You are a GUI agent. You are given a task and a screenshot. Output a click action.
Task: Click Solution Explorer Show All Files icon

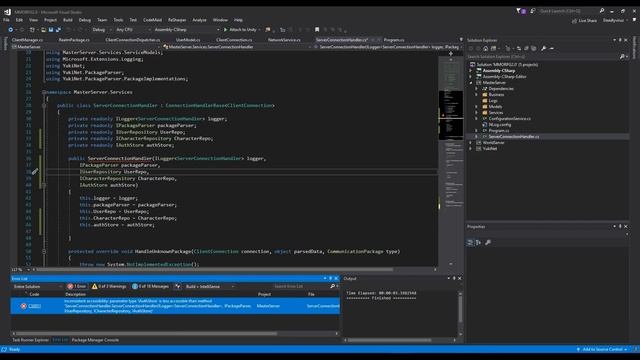(533, 49)
